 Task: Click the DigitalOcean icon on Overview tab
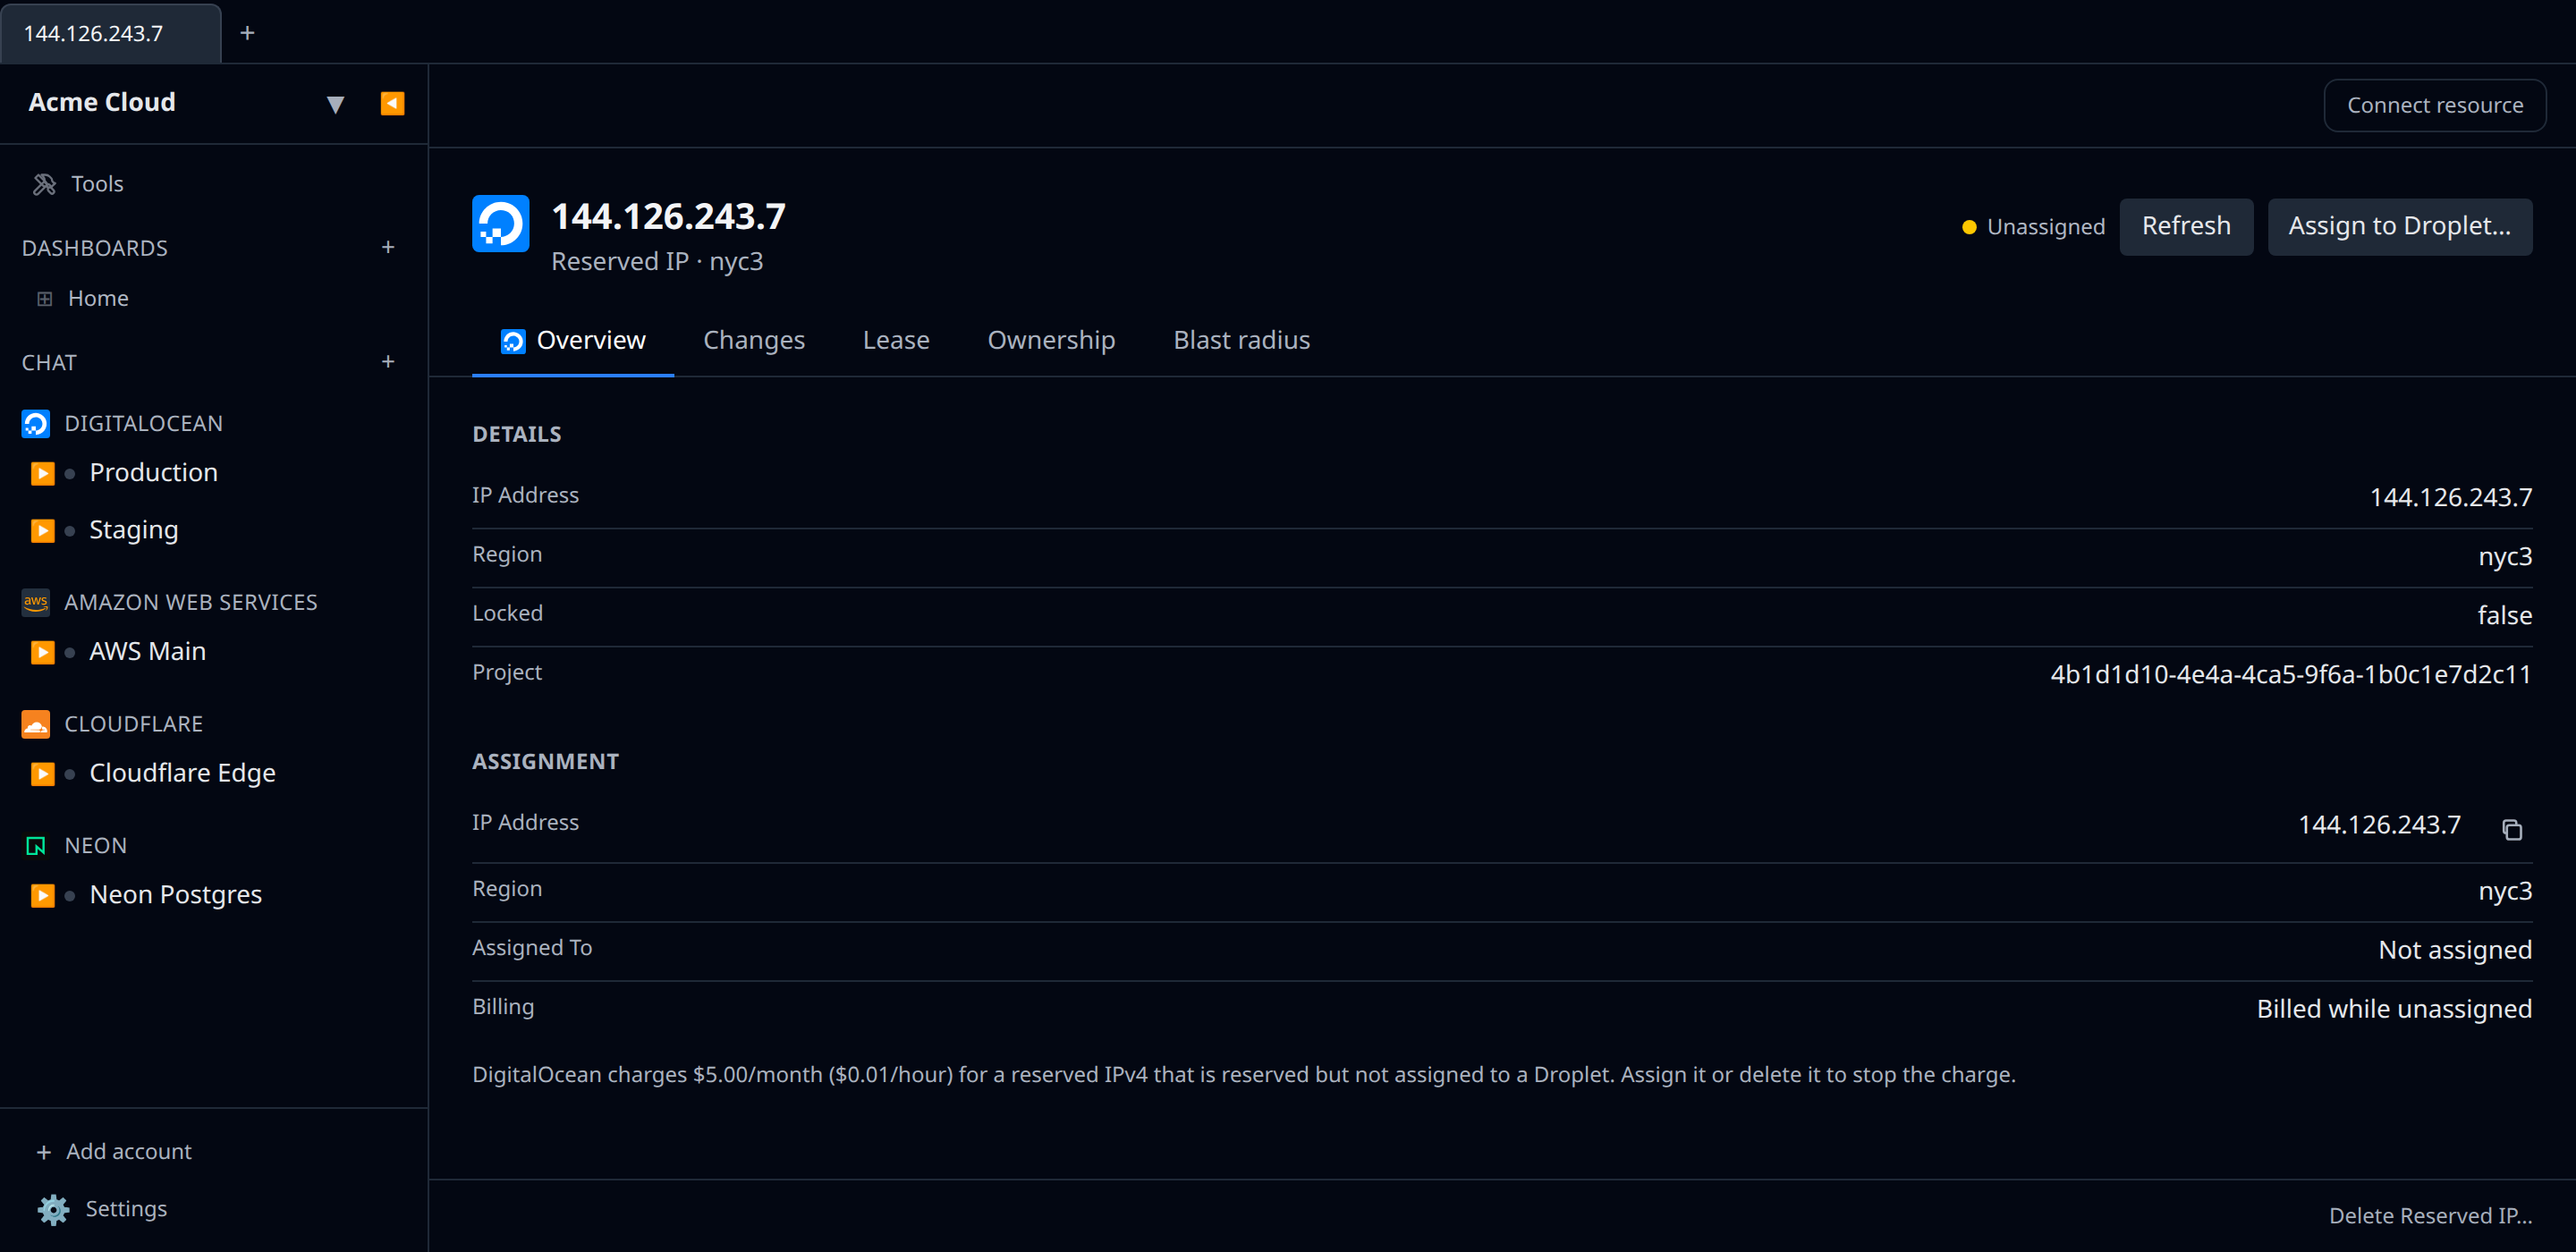tap(512, 342)
